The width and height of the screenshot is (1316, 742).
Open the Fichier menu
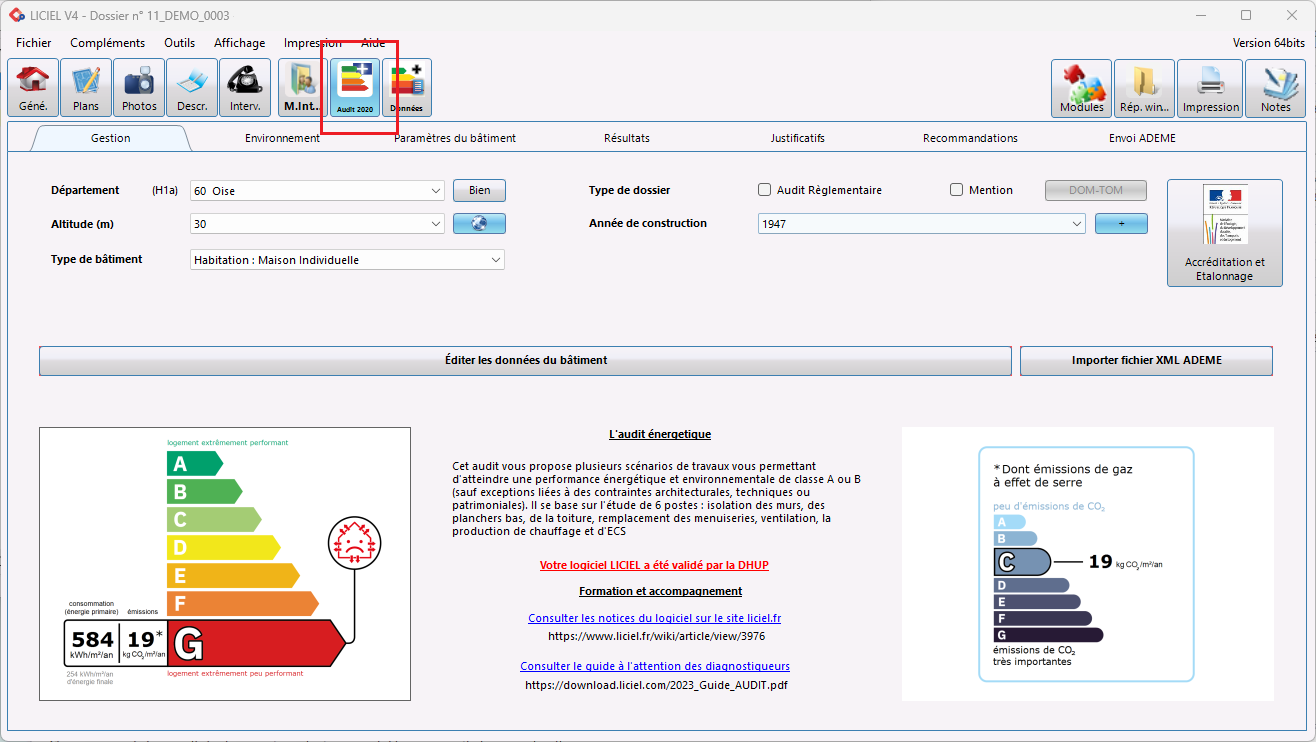[34, 43]
